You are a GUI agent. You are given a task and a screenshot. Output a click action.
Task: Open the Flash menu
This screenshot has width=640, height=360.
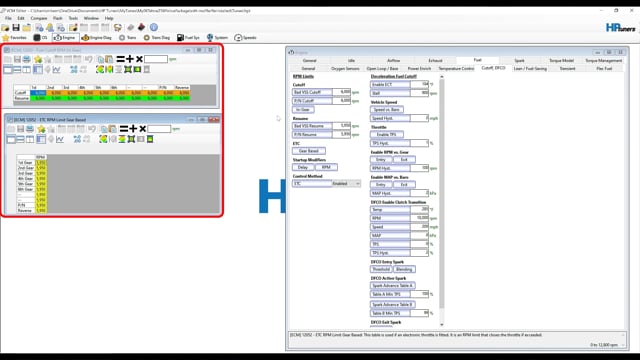(x=58, y=18)
